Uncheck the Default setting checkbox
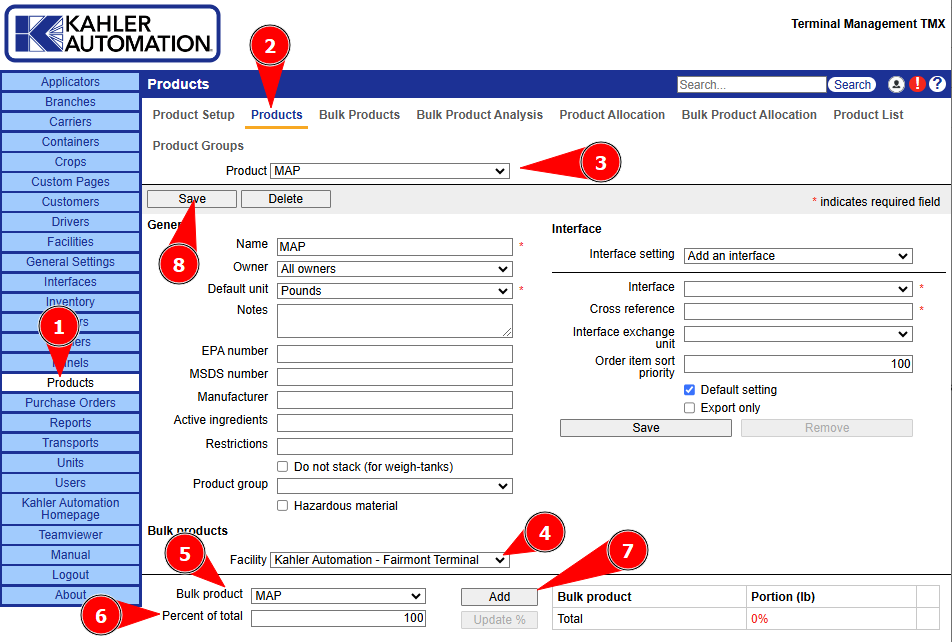This screenshot has width=952, height=642. pos(689,389)
